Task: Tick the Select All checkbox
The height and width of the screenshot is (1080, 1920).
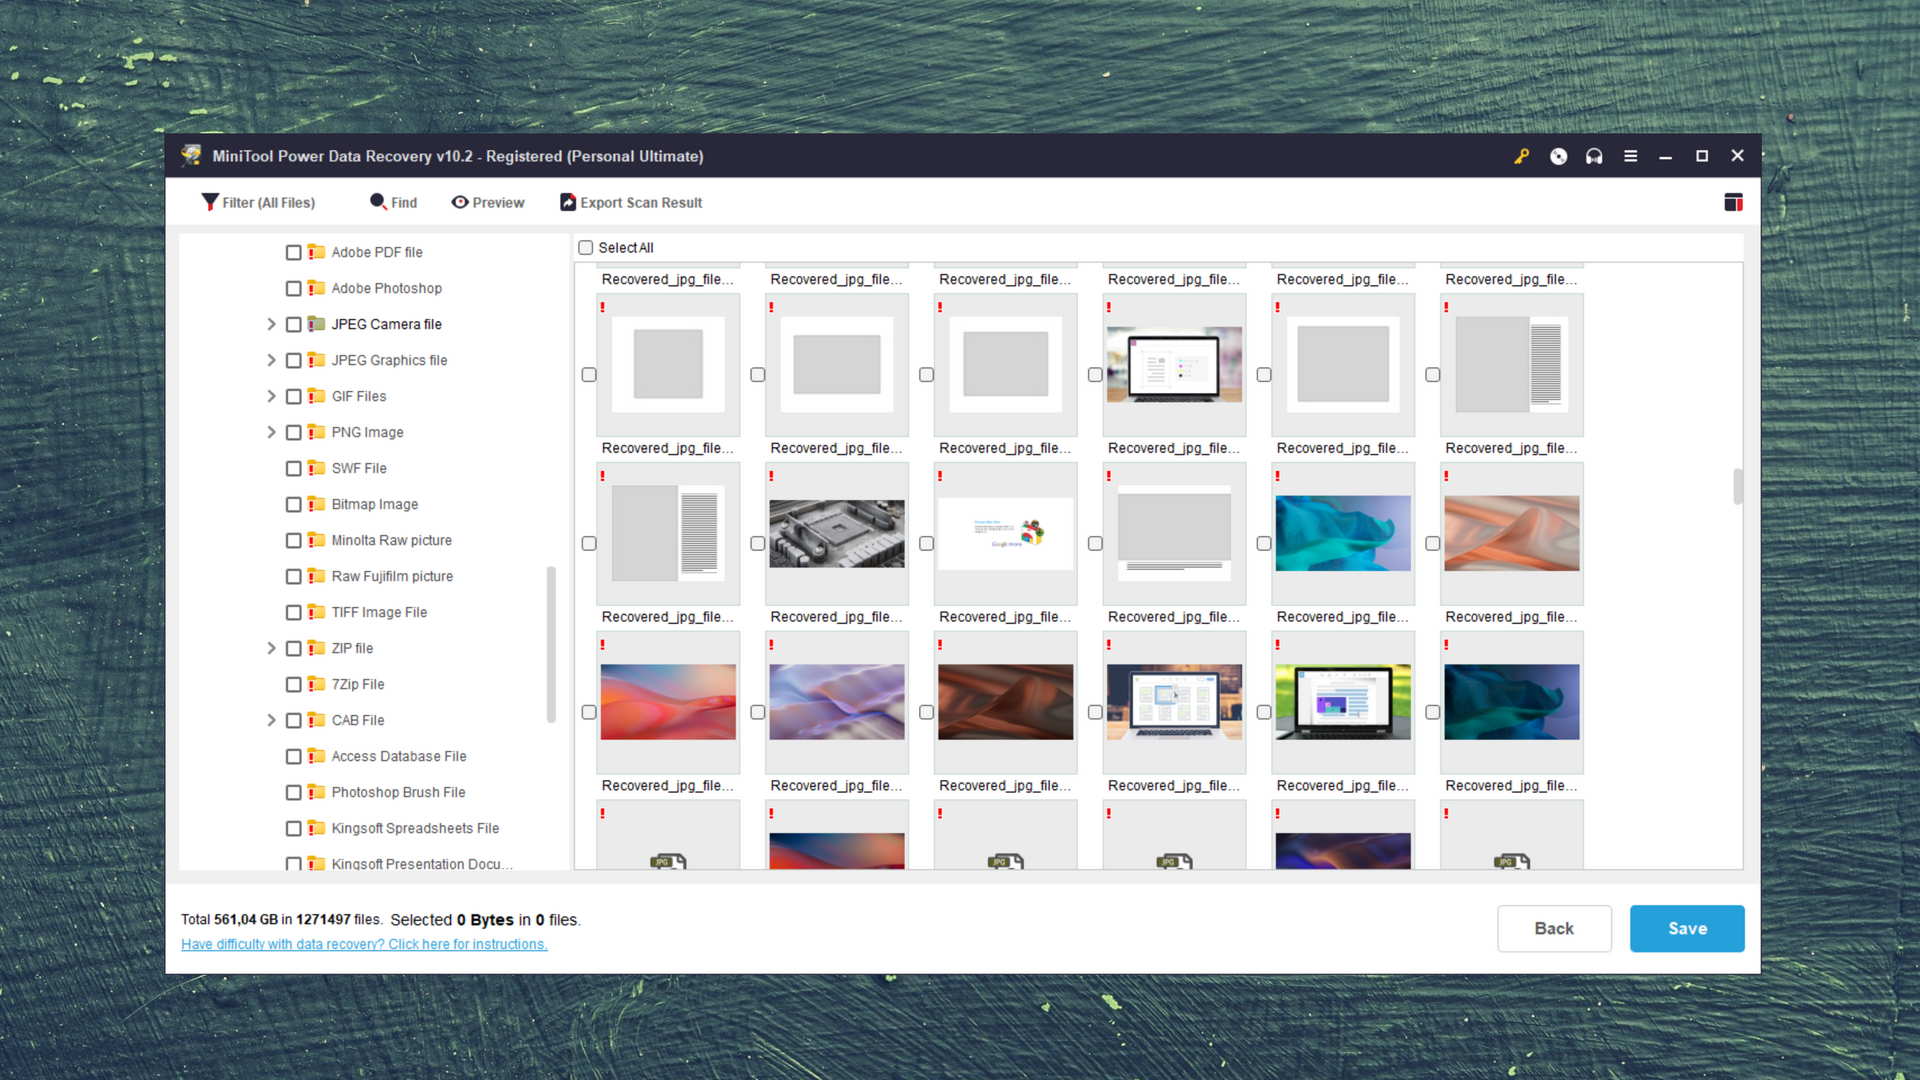Action: point(586,248)
